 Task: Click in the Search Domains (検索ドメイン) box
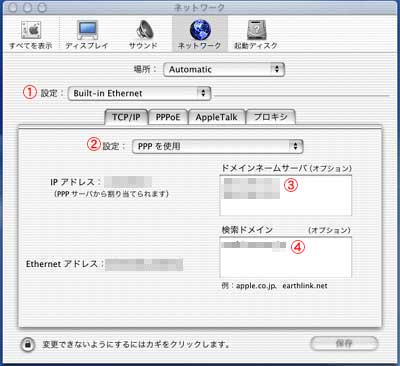[286, 257]
